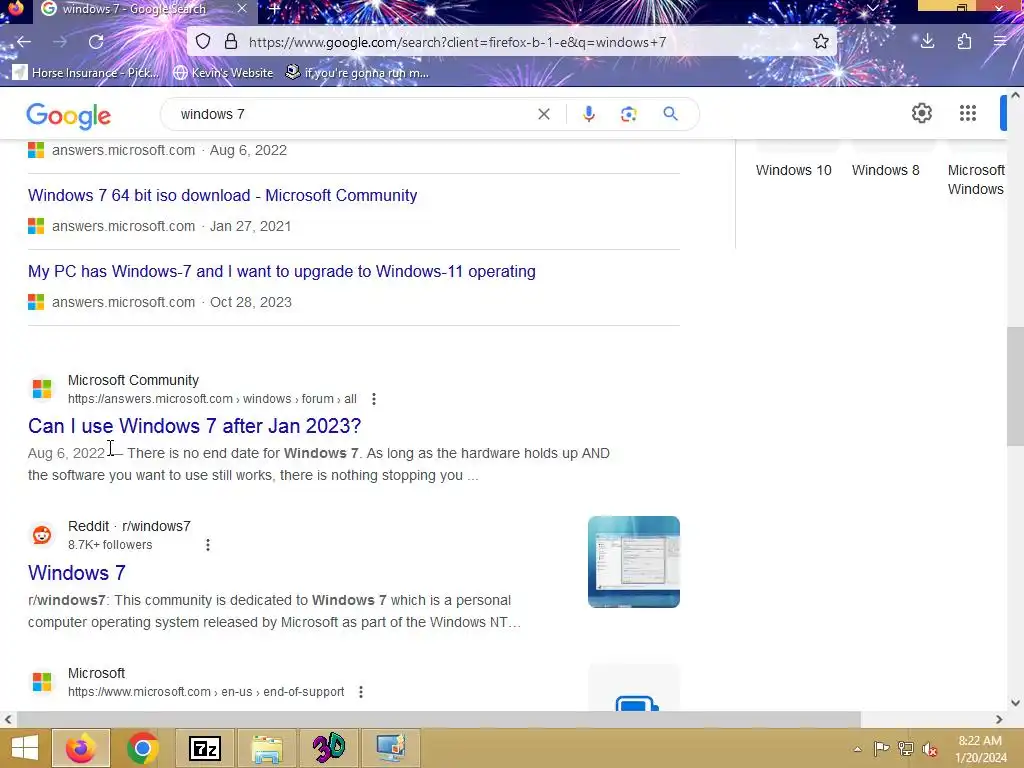This screenshot has height=768, width=1024.
Task: Clear the search box with the X icon
Action: click(x=543, y=114)
